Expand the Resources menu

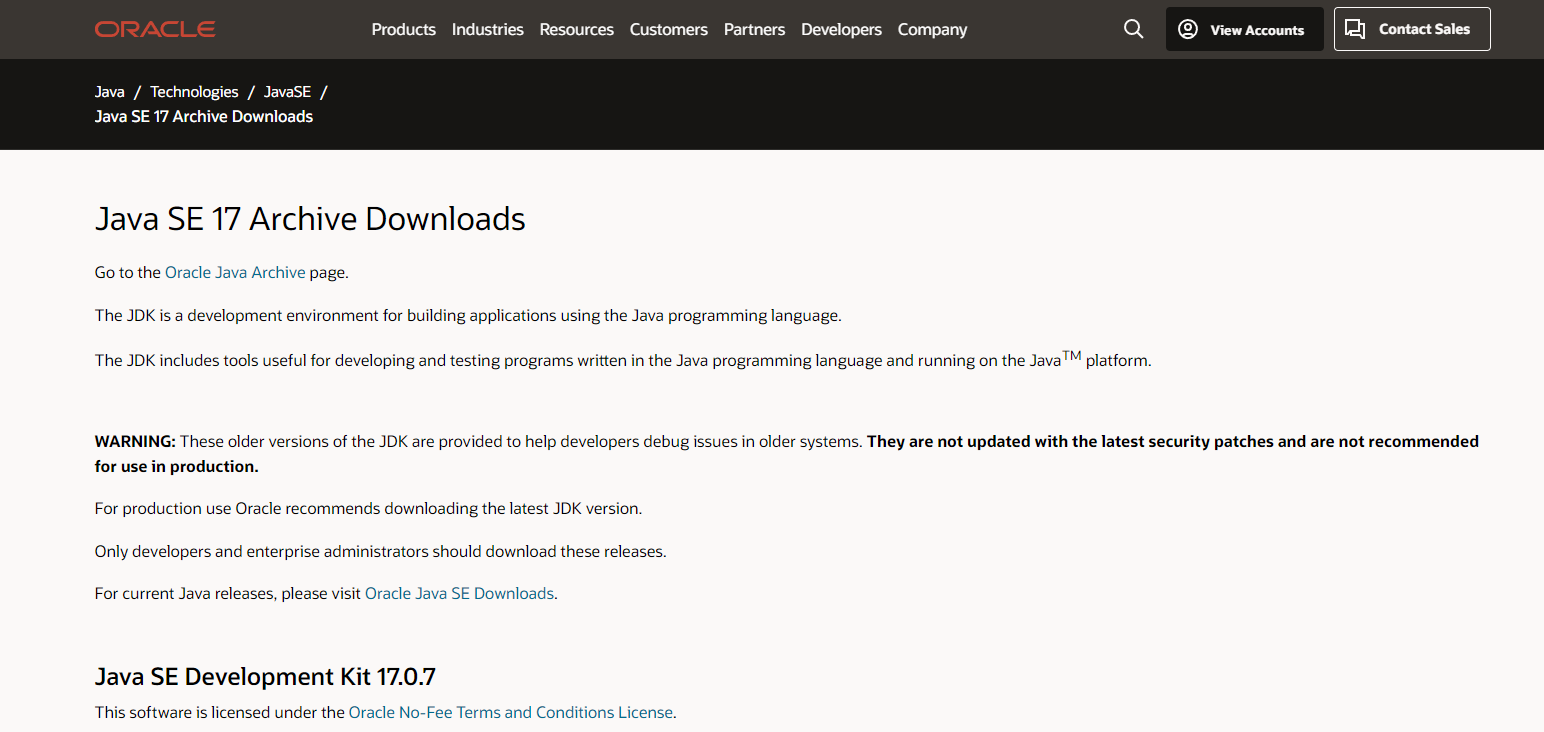click(576, 30)
